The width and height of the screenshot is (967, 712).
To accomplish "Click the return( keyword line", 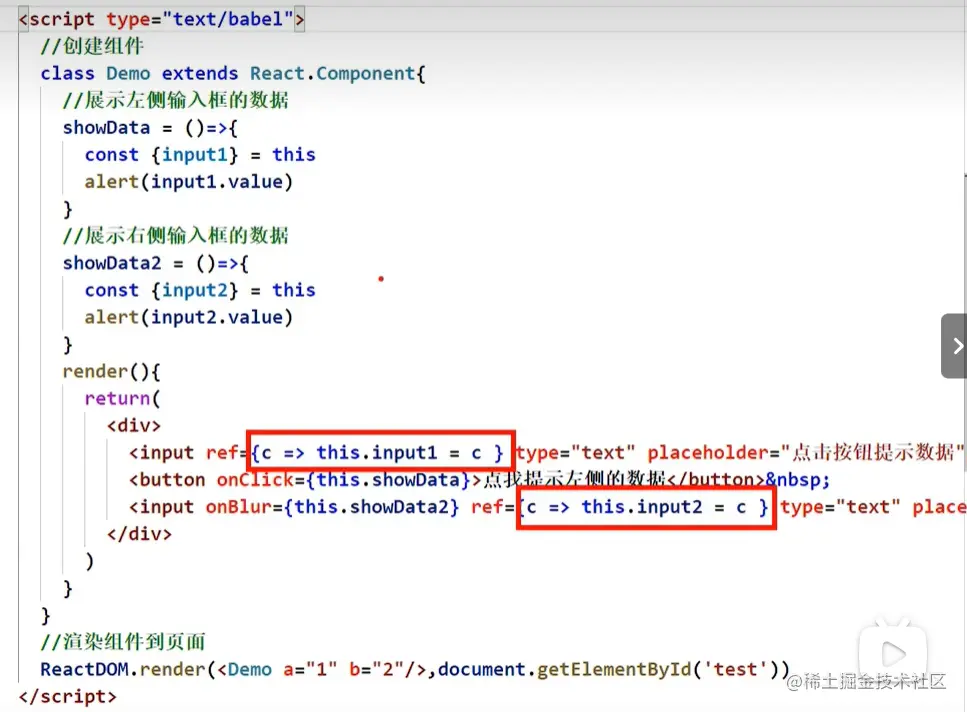I will pos(122,399).
